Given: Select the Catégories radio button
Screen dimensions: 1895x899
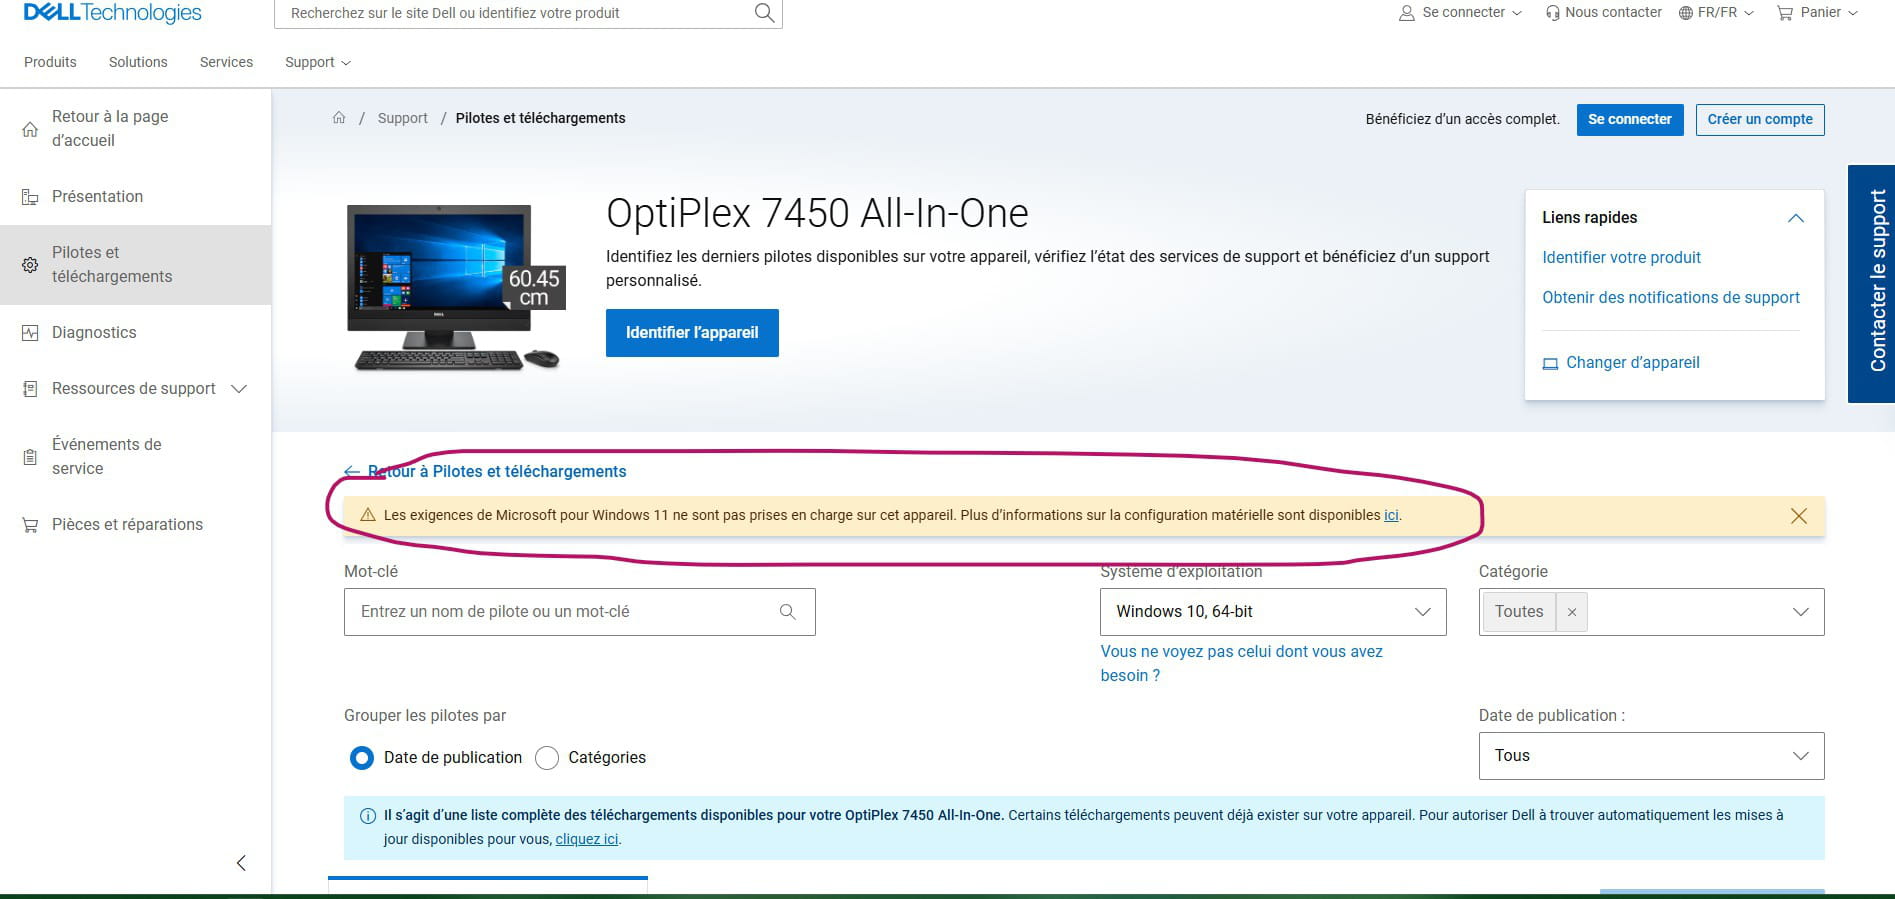Looking at the screenshot, I should [547, 758].
